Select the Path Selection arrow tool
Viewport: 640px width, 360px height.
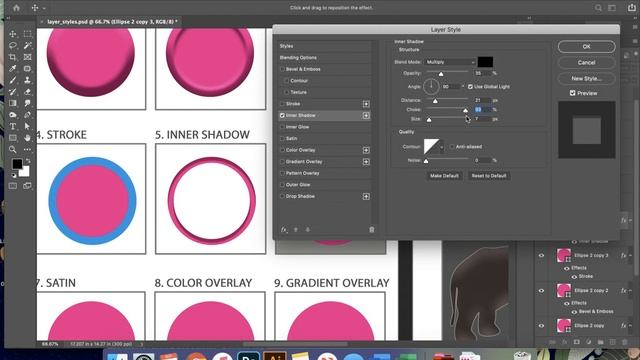pos(27,127)
